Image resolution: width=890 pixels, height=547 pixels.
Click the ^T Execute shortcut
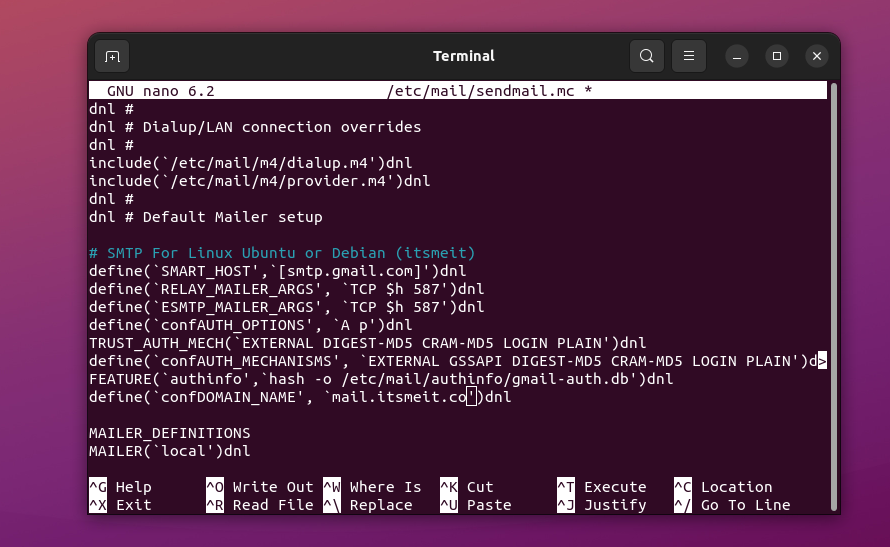(601, 487)
